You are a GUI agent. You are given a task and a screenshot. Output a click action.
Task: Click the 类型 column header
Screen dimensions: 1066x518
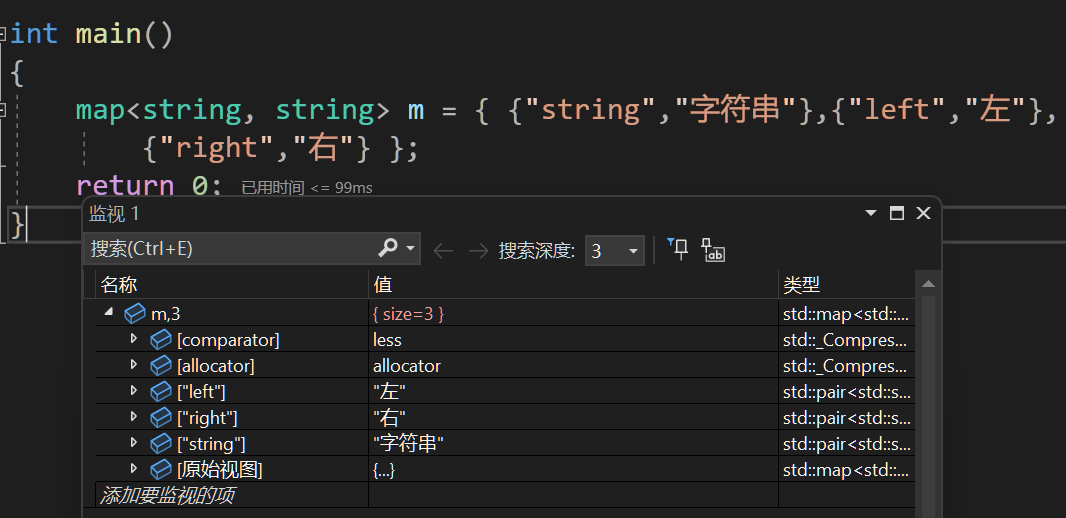point(846,285)
